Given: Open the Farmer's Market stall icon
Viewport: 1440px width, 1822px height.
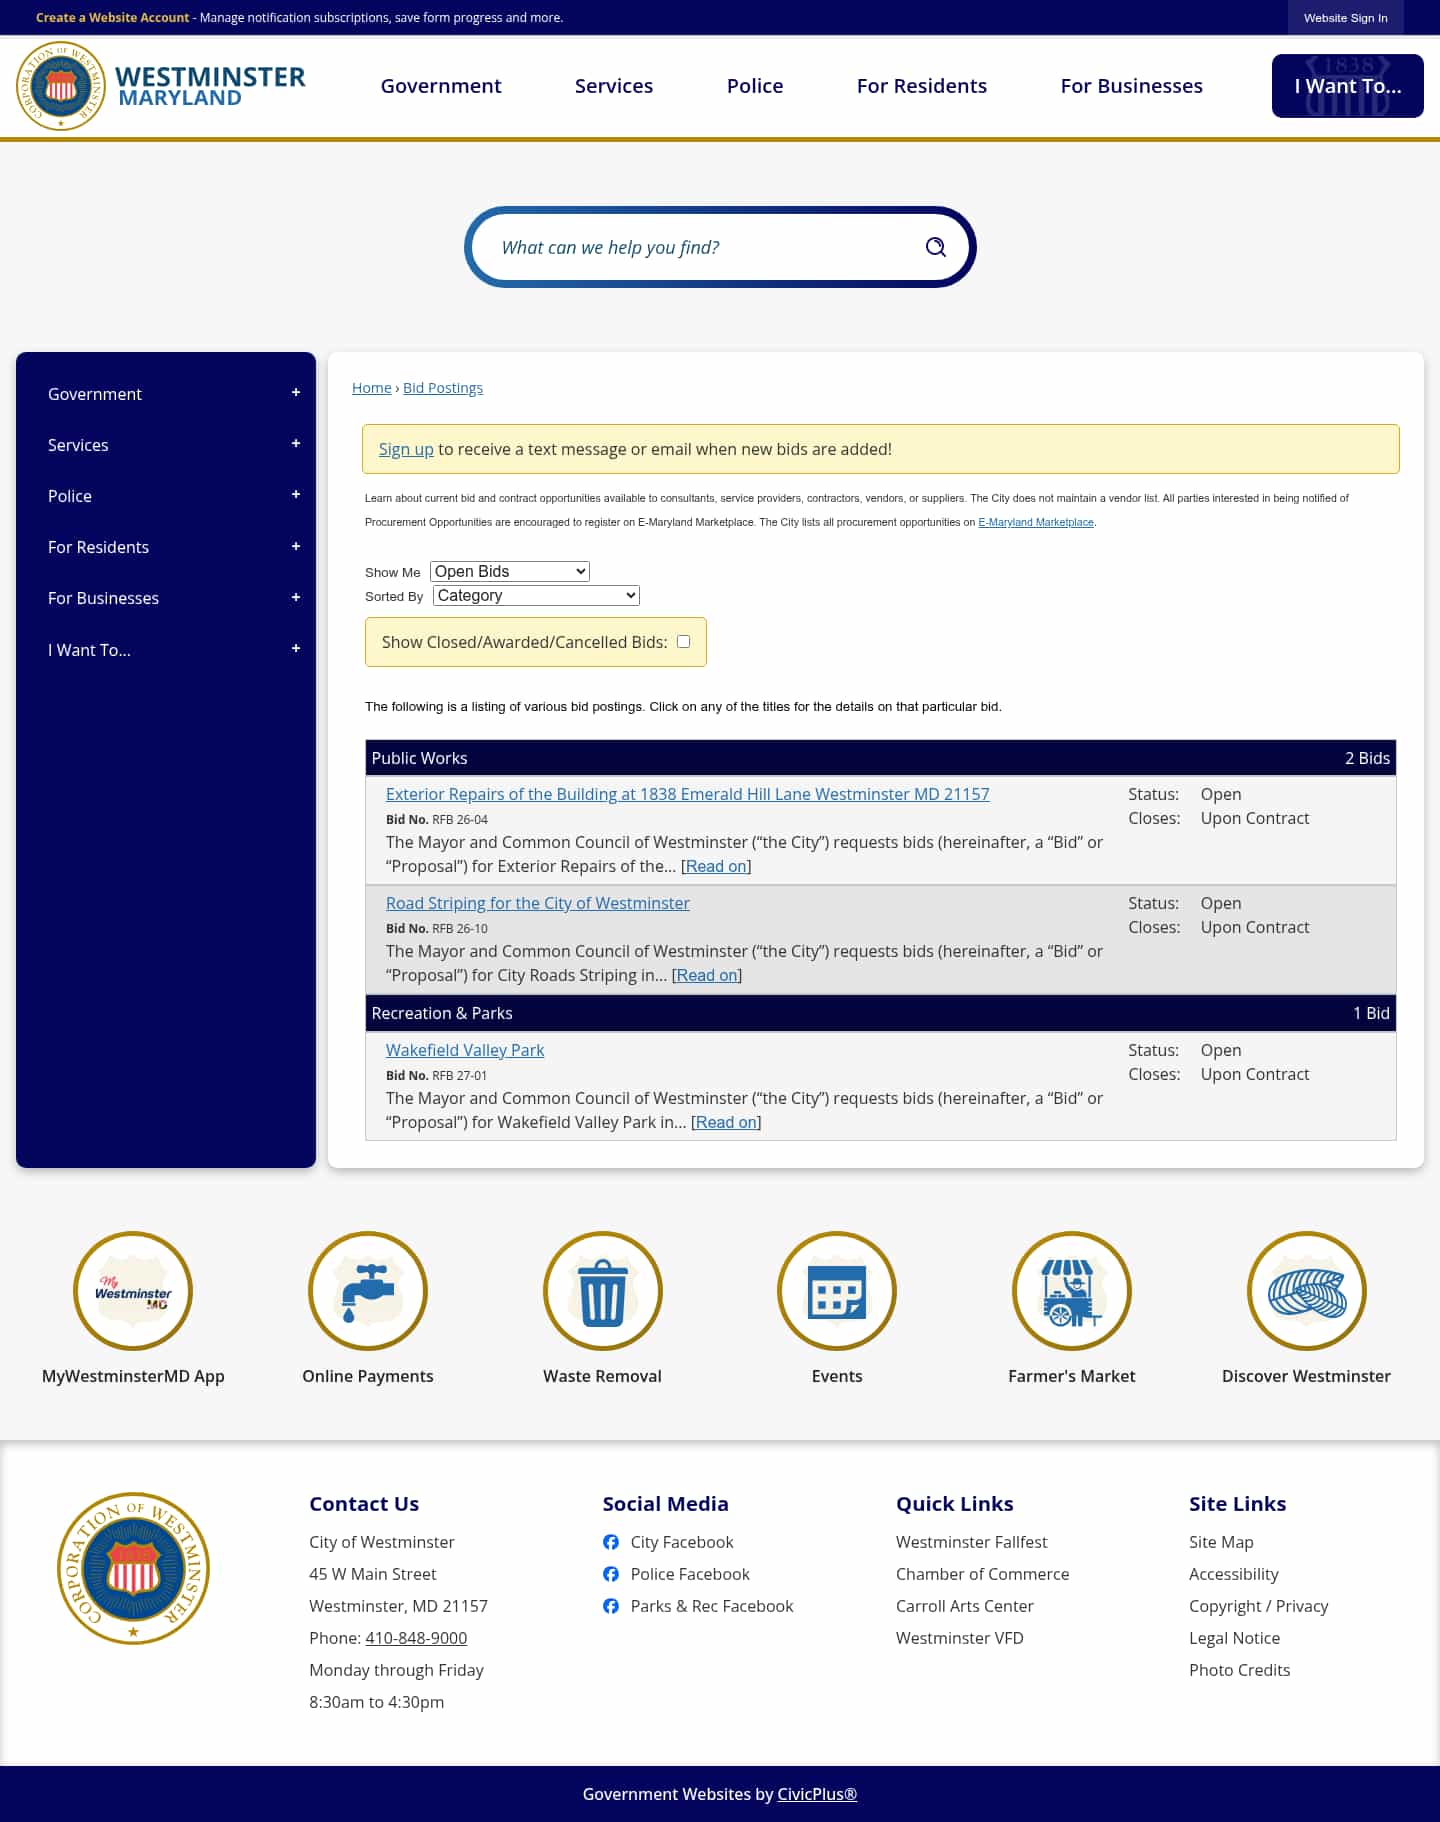Looking at the screenshot, I should pos(1072,1291).
